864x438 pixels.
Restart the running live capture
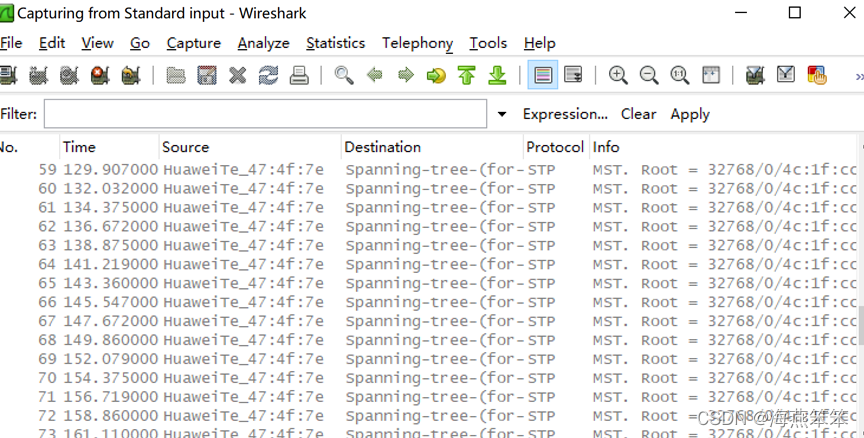(x=131, y=75)
